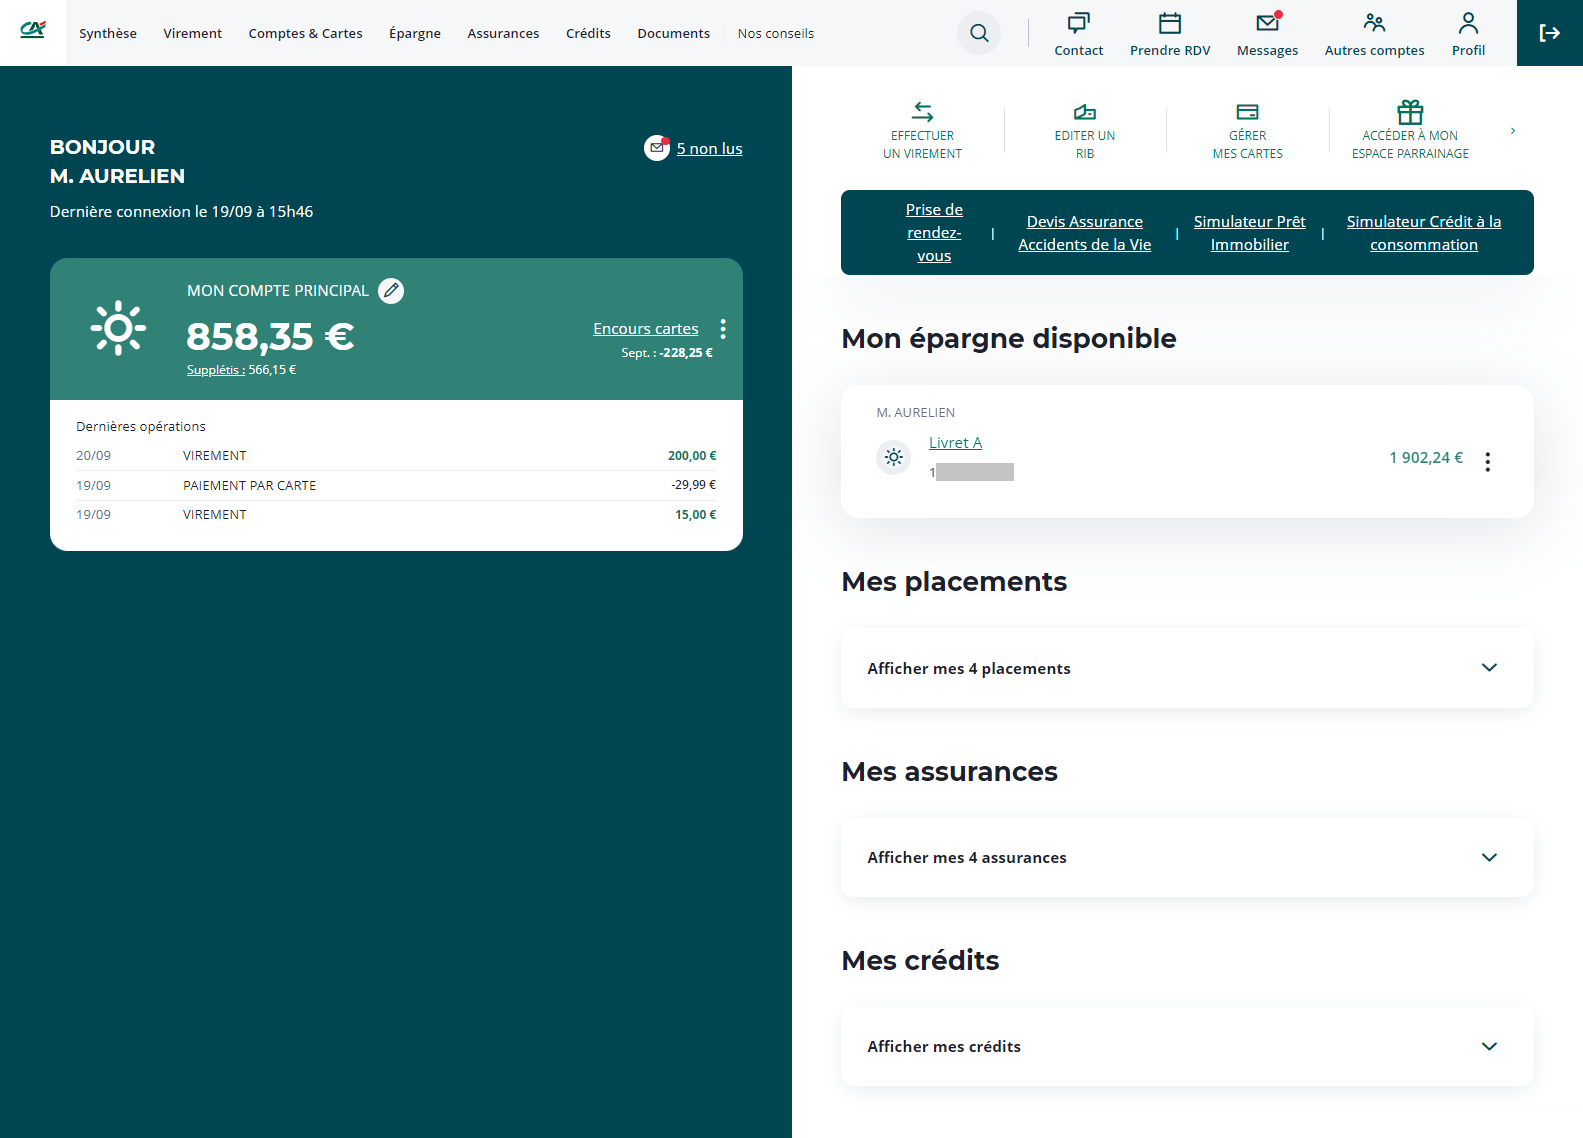This screenshot has width=1583, height=1138.
Task: Click the 5 non lus link
Action: point(709,148)
